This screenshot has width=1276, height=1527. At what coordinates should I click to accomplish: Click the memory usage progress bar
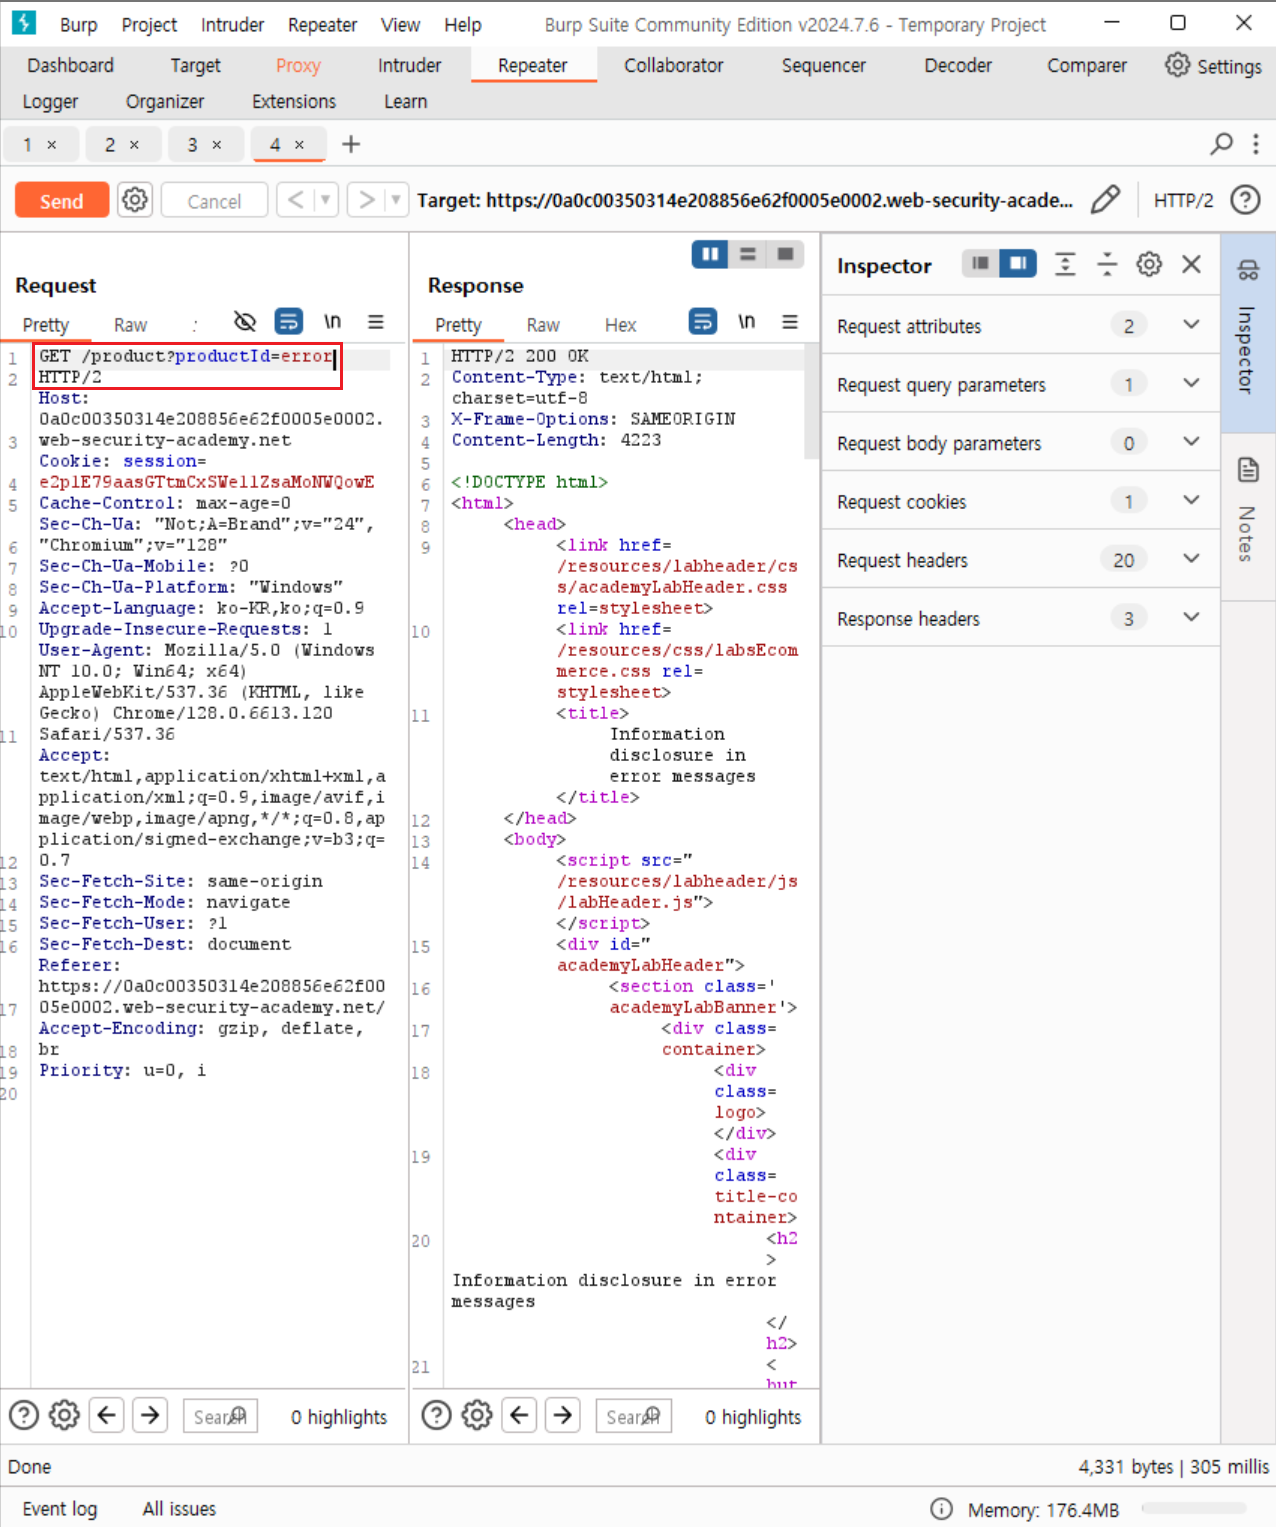pos(1194,1509)
